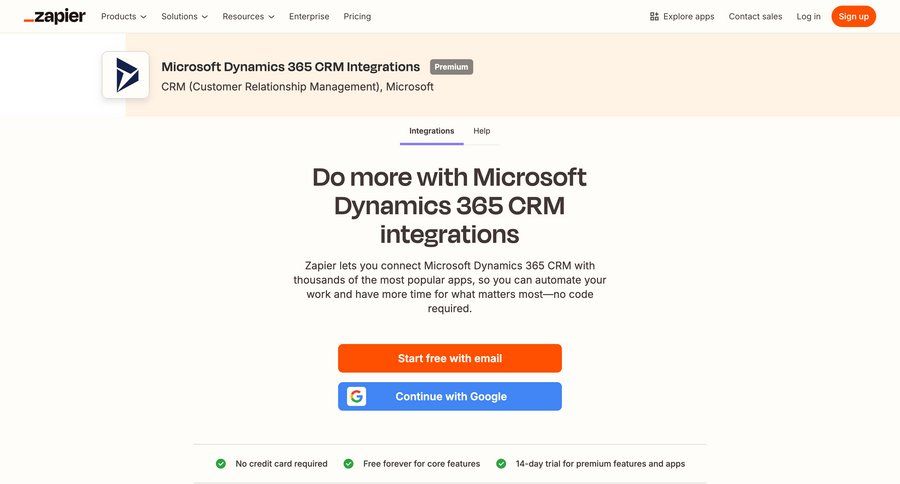
Task: Click the green check next to 14-day trial
Action: (x=501, y=463)
